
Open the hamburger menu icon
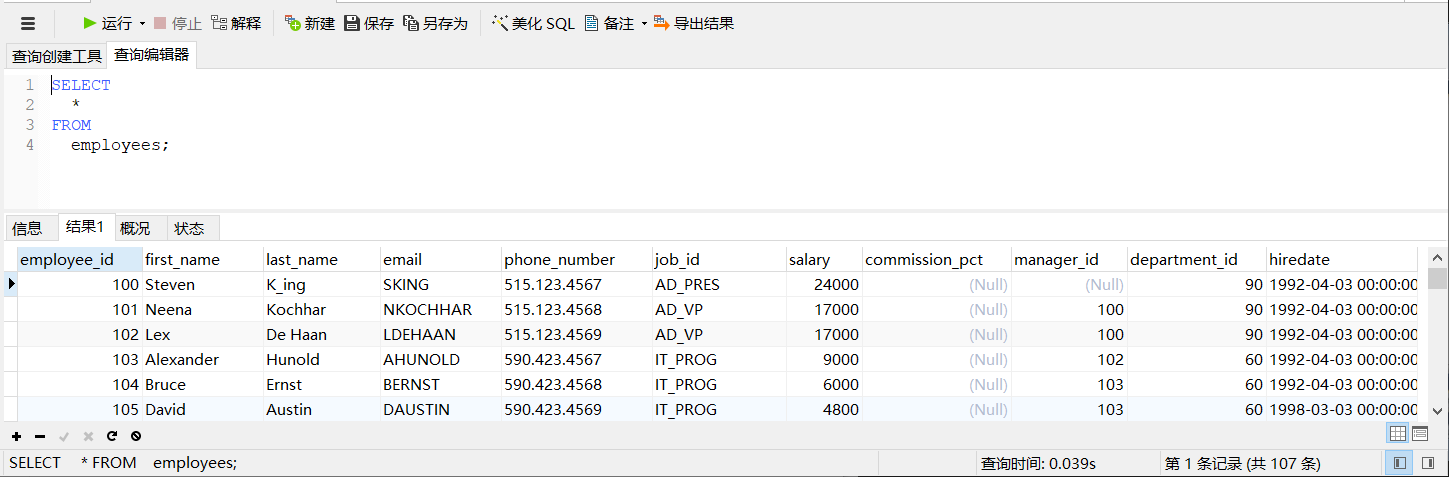click(x=27, y=23)
